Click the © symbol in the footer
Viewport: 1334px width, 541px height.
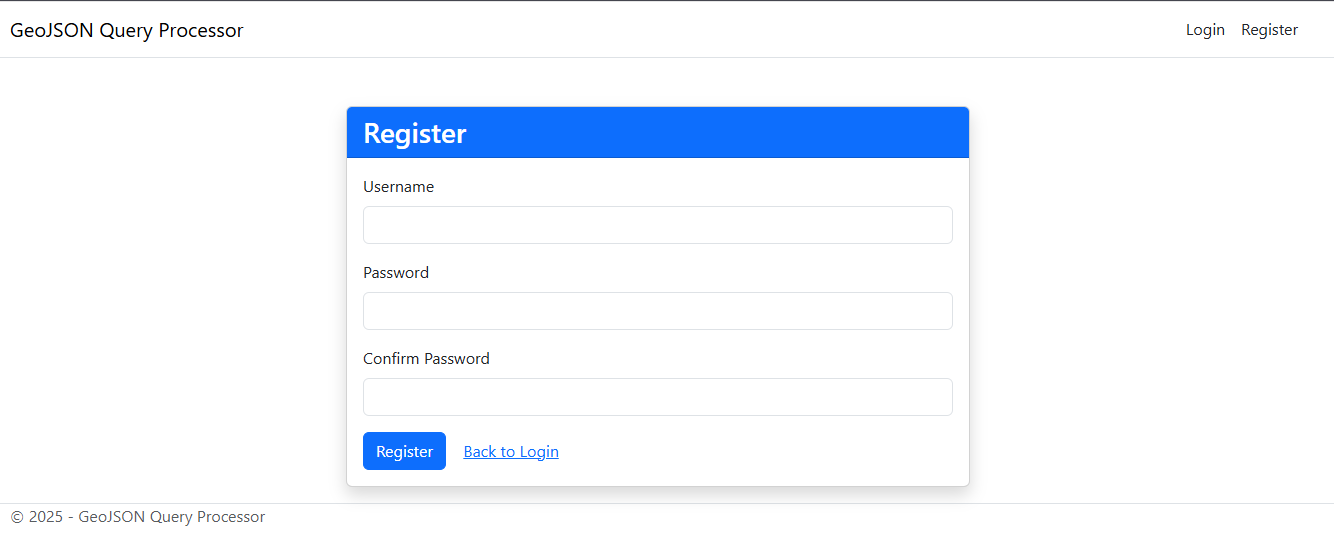[x=17, y=517]
